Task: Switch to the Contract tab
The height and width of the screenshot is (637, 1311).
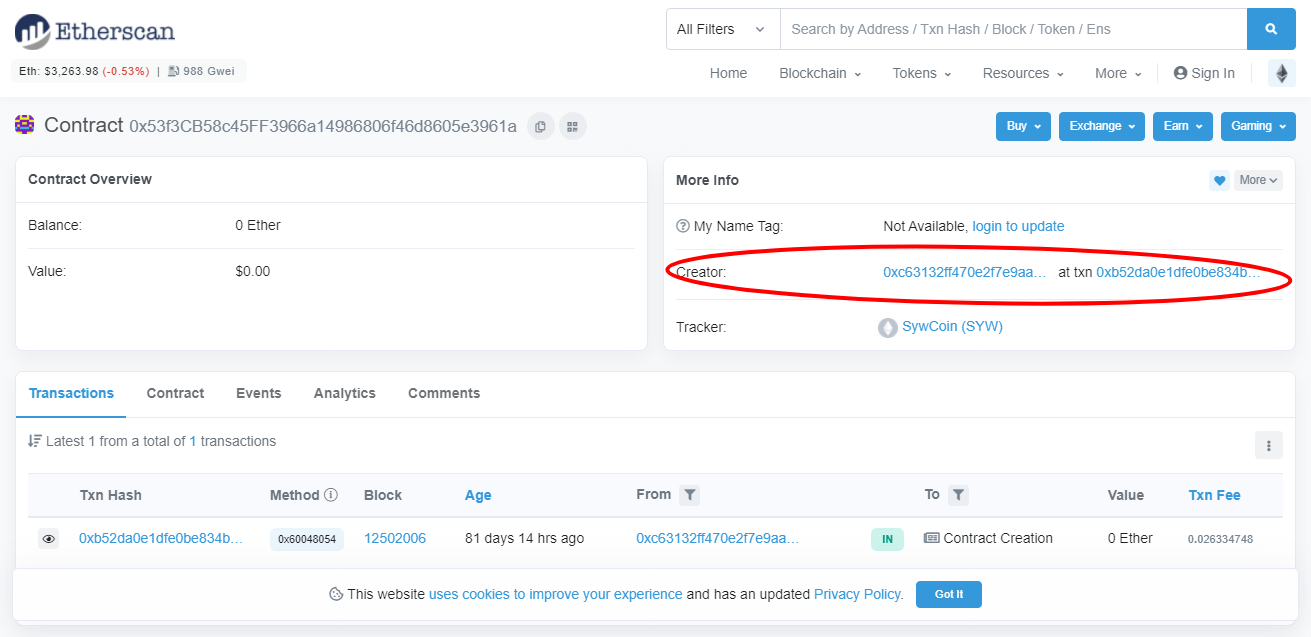Action: [175, 393]
